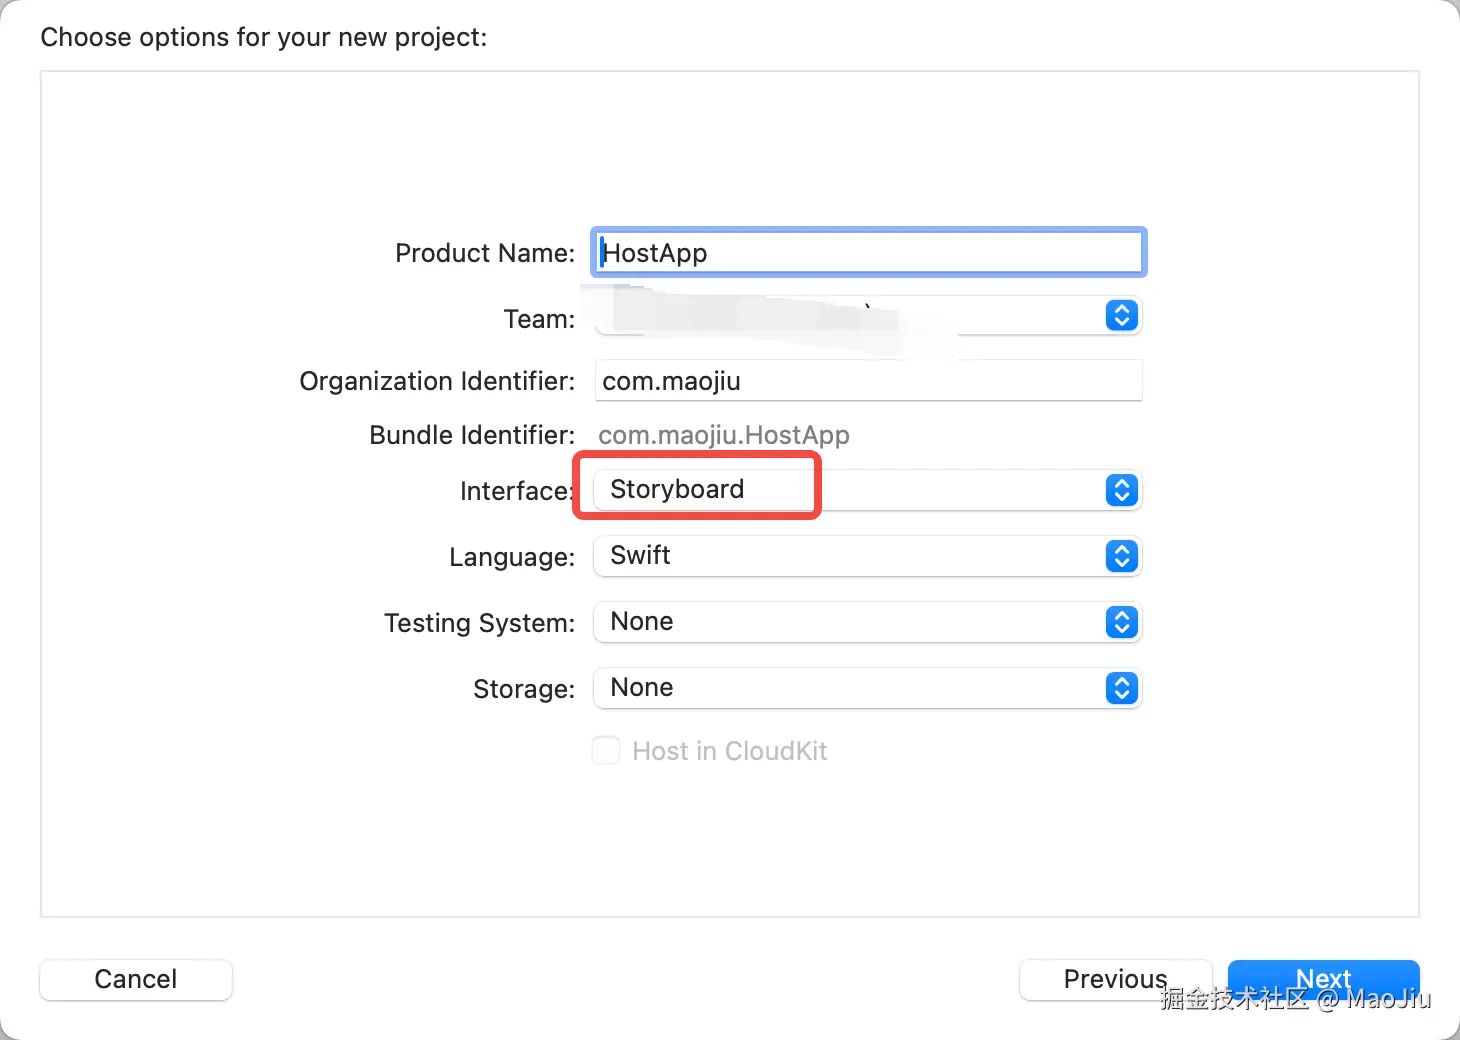Image resolution: width=1460 pixels, height=1040 pixels.
Task: Click the "Choose options for your new project" heading
Action: click(264, 37)
